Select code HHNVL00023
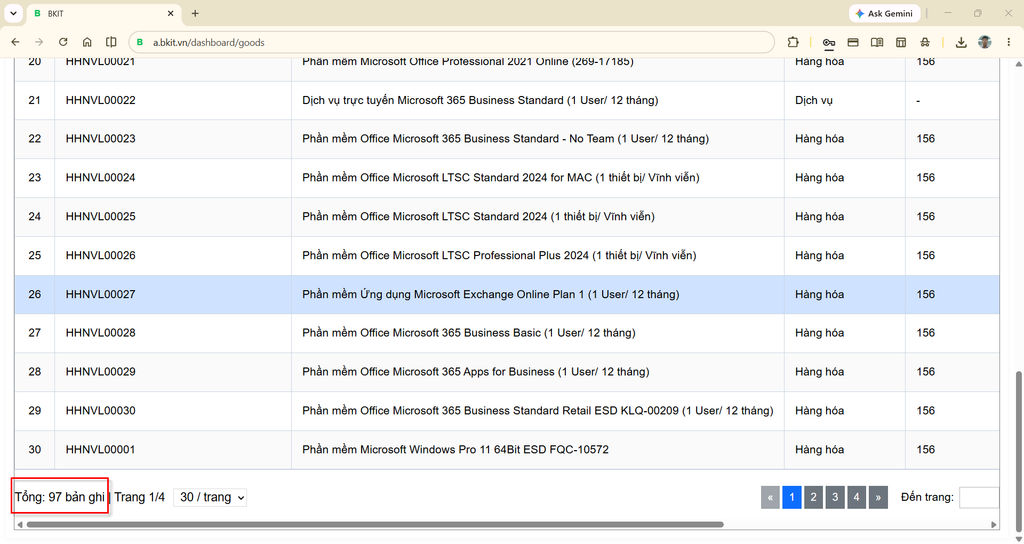 101,138
